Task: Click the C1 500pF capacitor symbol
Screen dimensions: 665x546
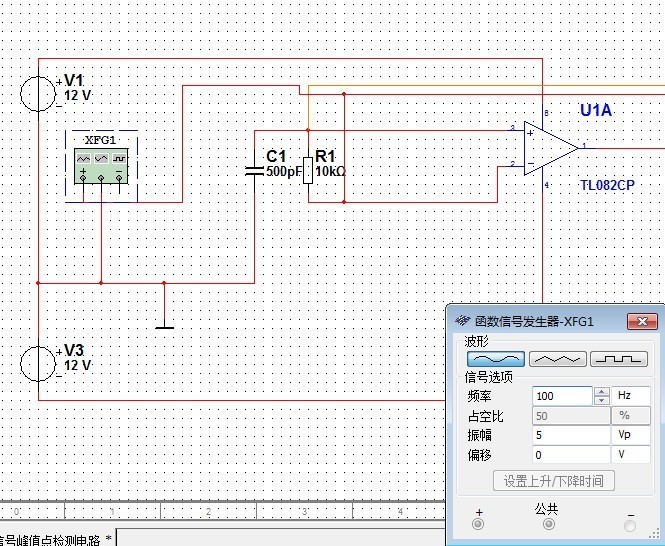Action: 254,169
